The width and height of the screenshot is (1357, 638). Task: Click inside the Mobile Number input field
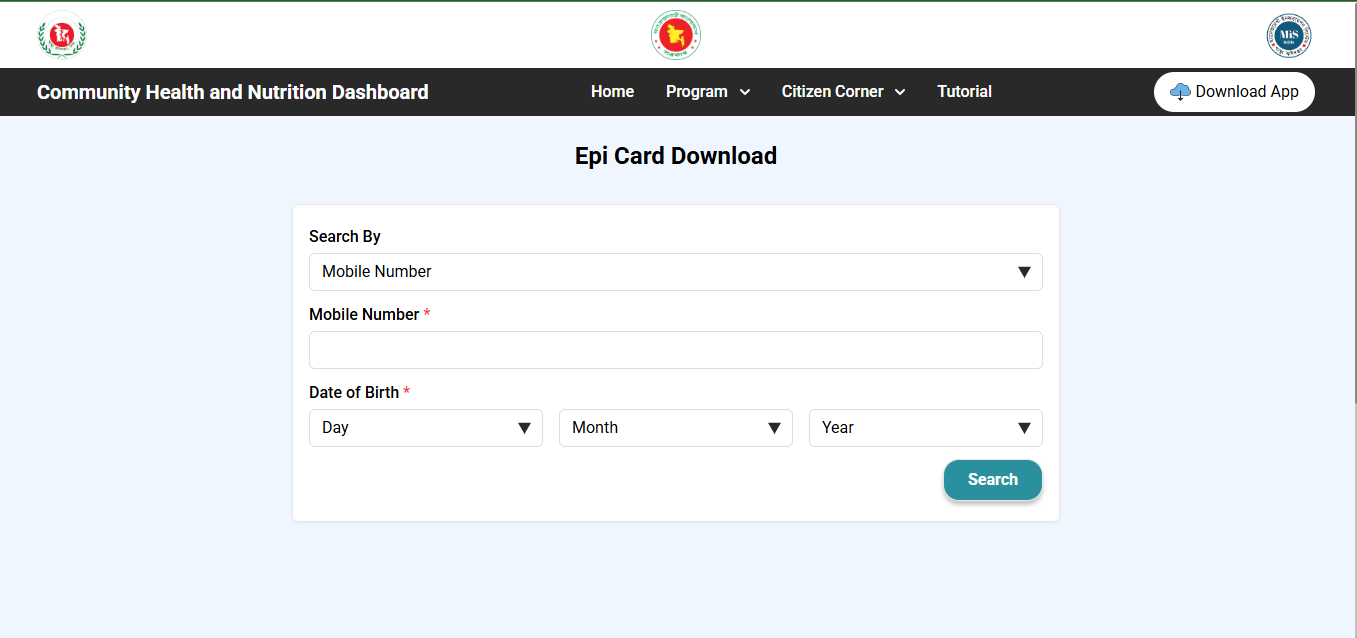pyautogui.click(x=676, y=349)
